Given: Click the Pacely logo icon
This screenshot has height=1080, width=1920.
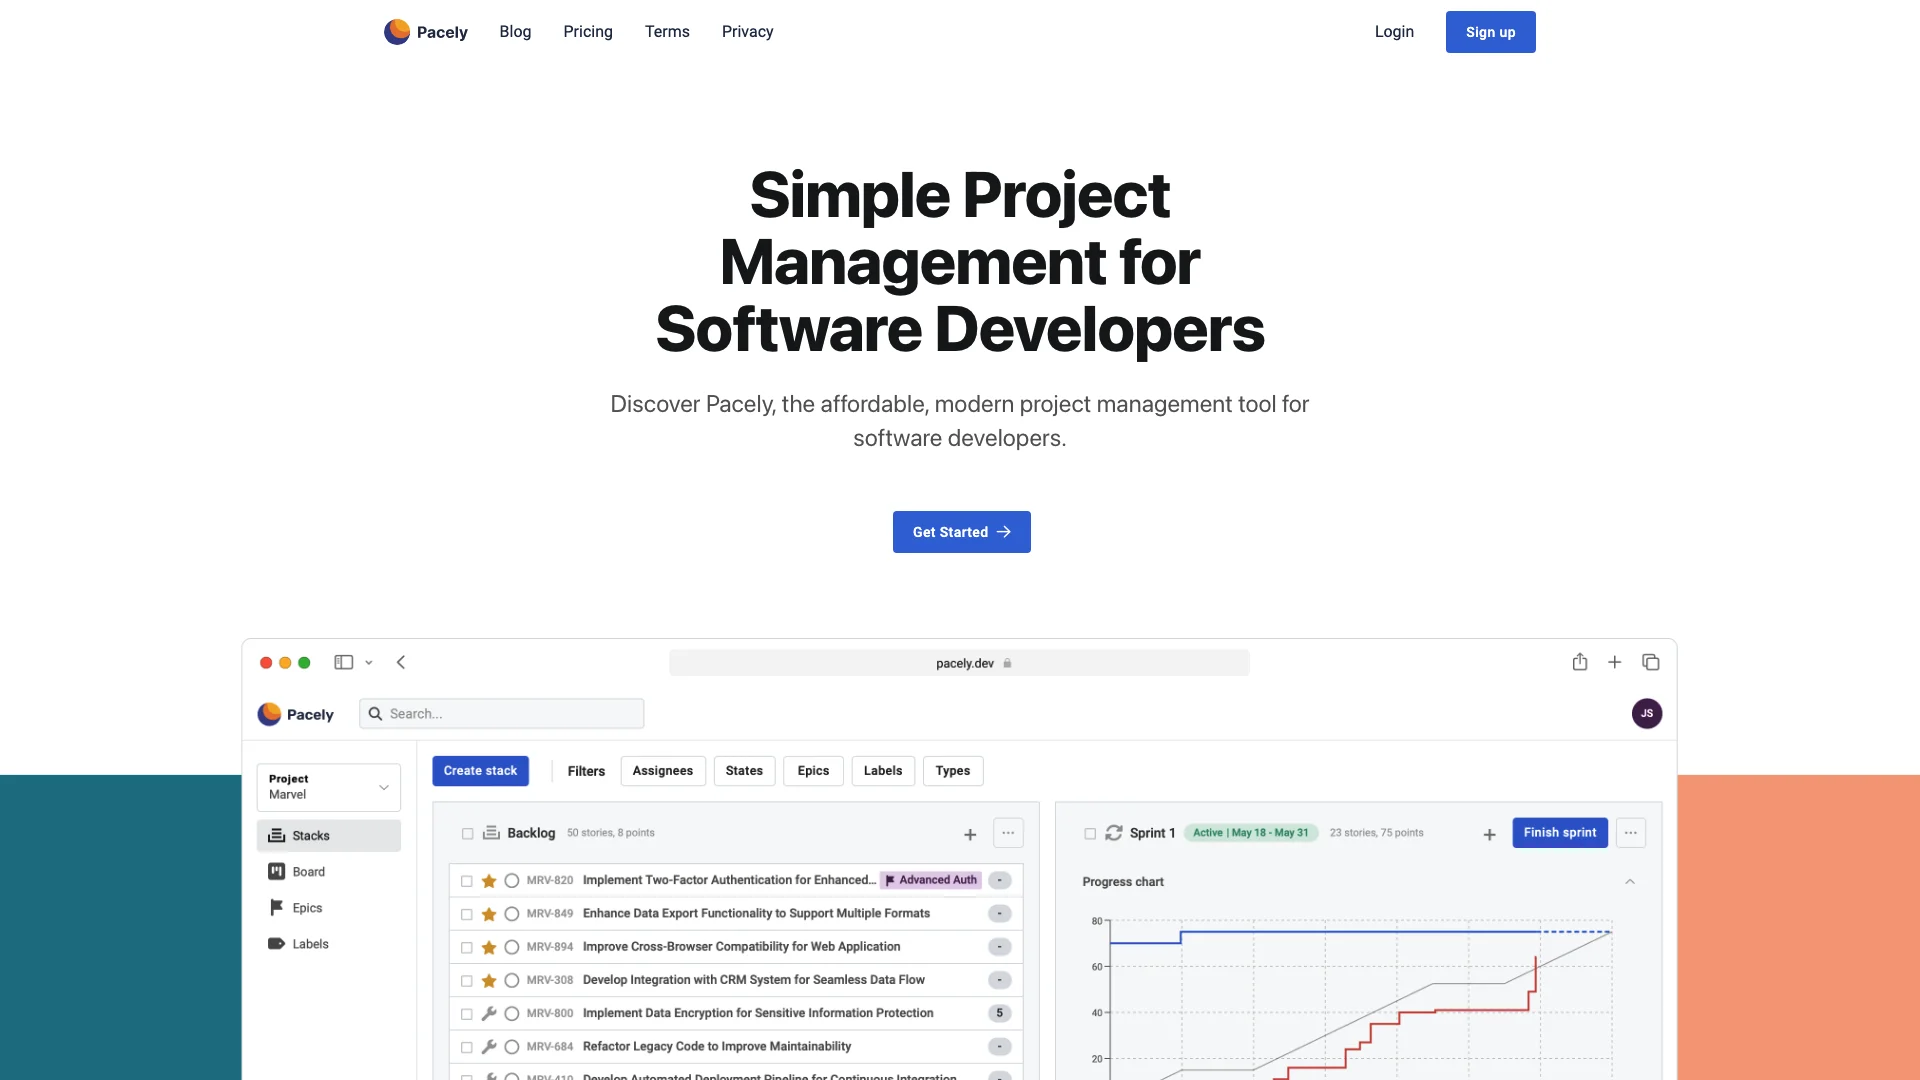Looking at the screenshot, I should point(397,32).
